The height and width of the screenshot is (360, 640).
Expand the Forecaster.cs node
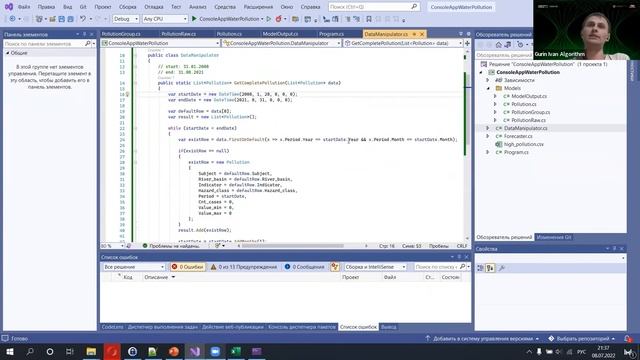pyautogui.click(x=488, y=136)
